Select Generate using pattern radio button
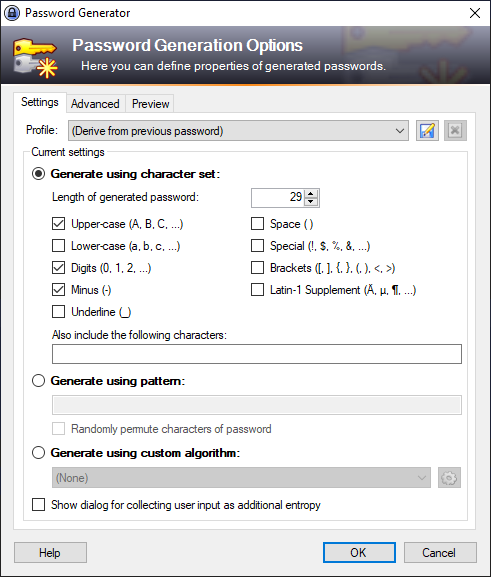 click(x=38, y=380)
